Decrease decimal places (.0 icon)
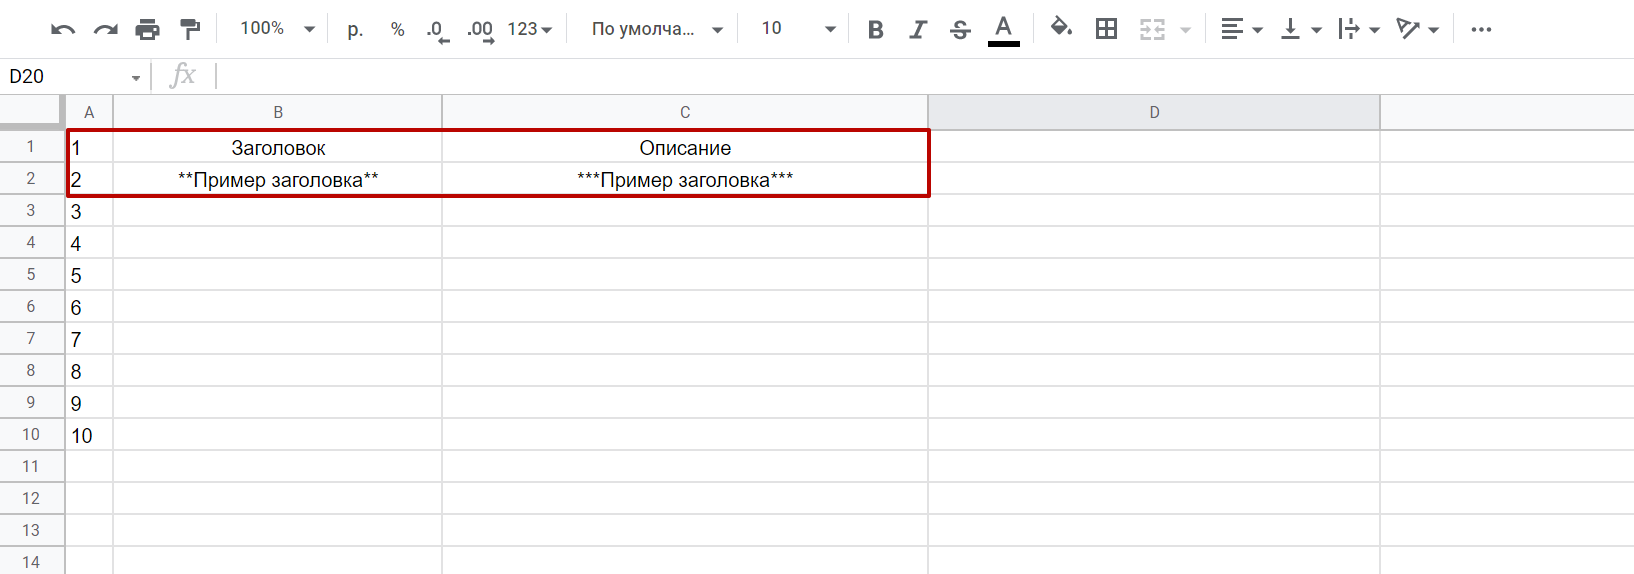This screenshot has width=1634, height=574. tap(437, 30)
